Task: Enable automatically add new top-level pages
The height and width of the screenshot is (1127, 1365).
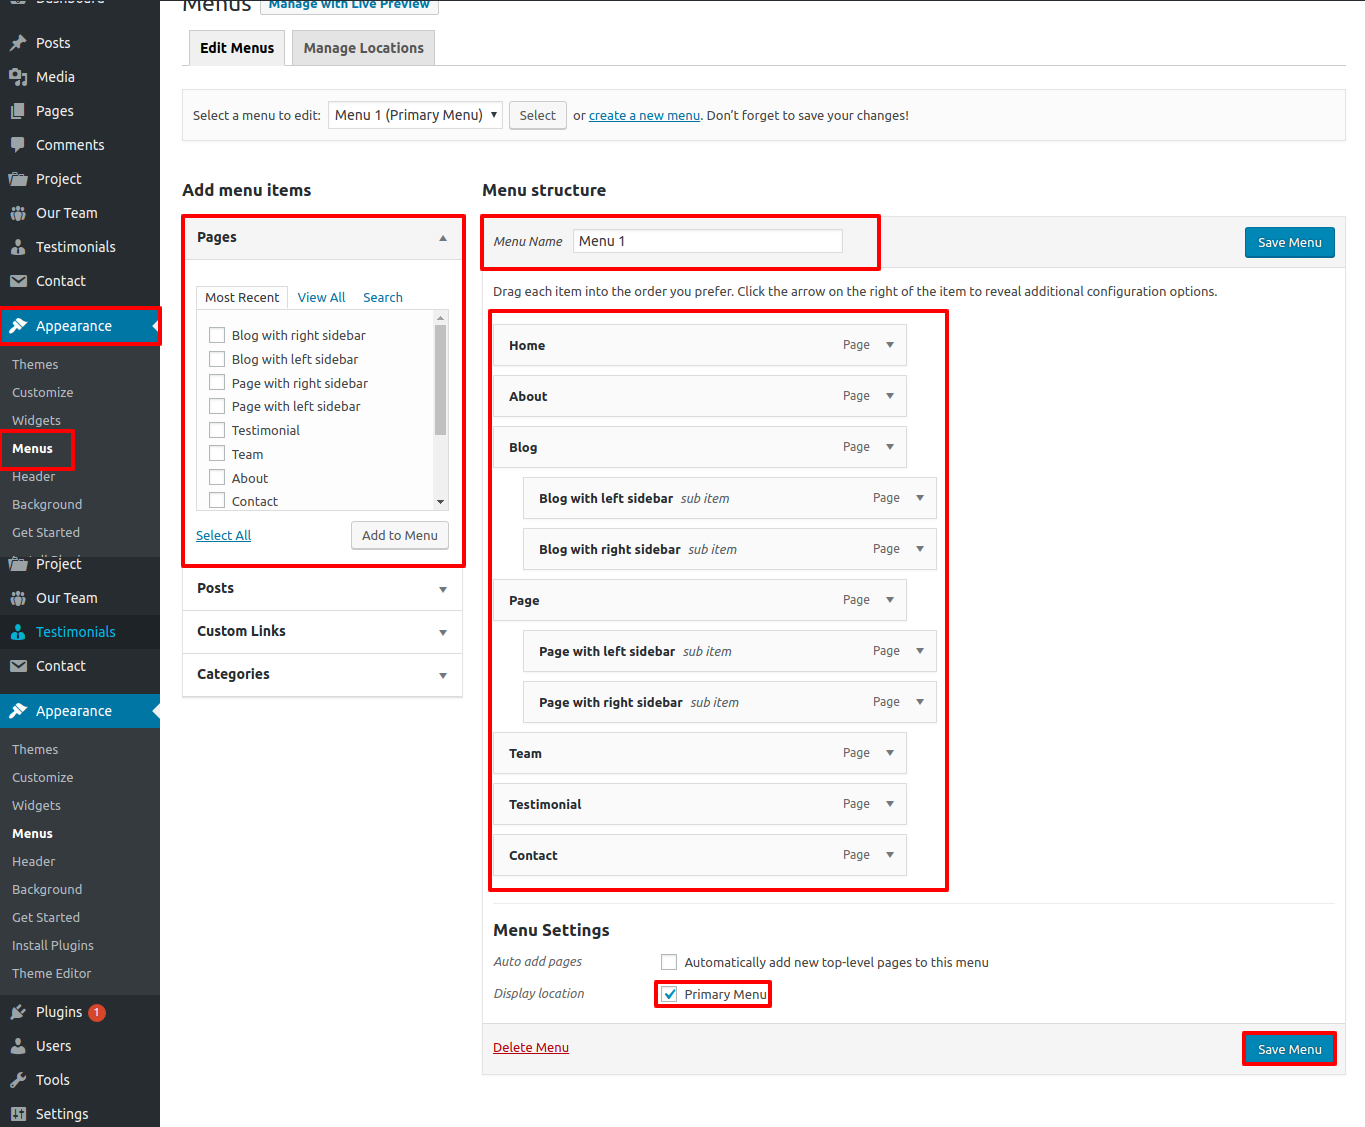Action: tap(669, 962)
